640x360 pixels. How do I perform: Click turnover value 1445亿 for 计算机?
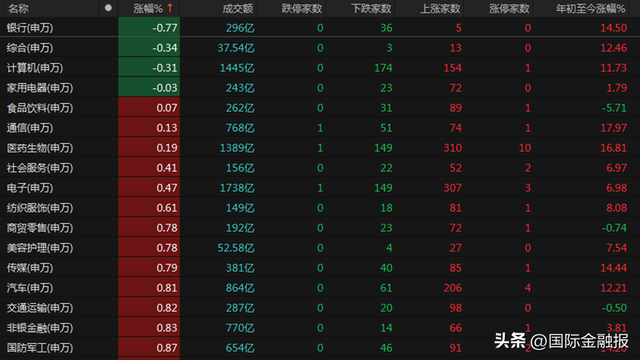tap(237, 68)
